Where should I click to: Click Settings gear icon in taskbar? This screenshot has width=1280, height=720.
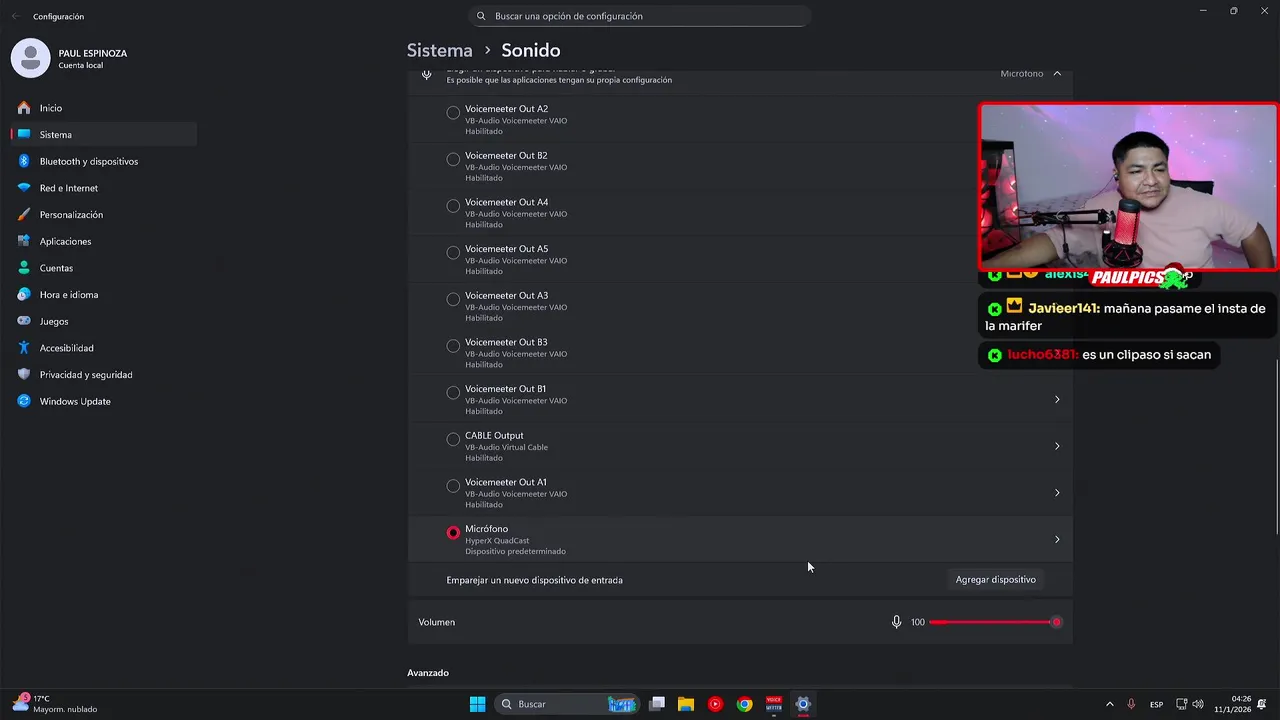coord(802,704)
